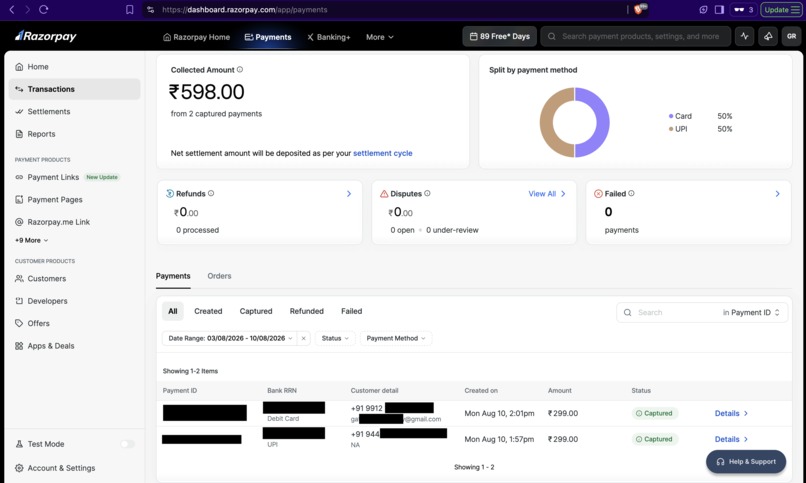Viewport: 806px width, 483px height.
Task: Open Home in the sidebar
Action: [x=74, y=67]
